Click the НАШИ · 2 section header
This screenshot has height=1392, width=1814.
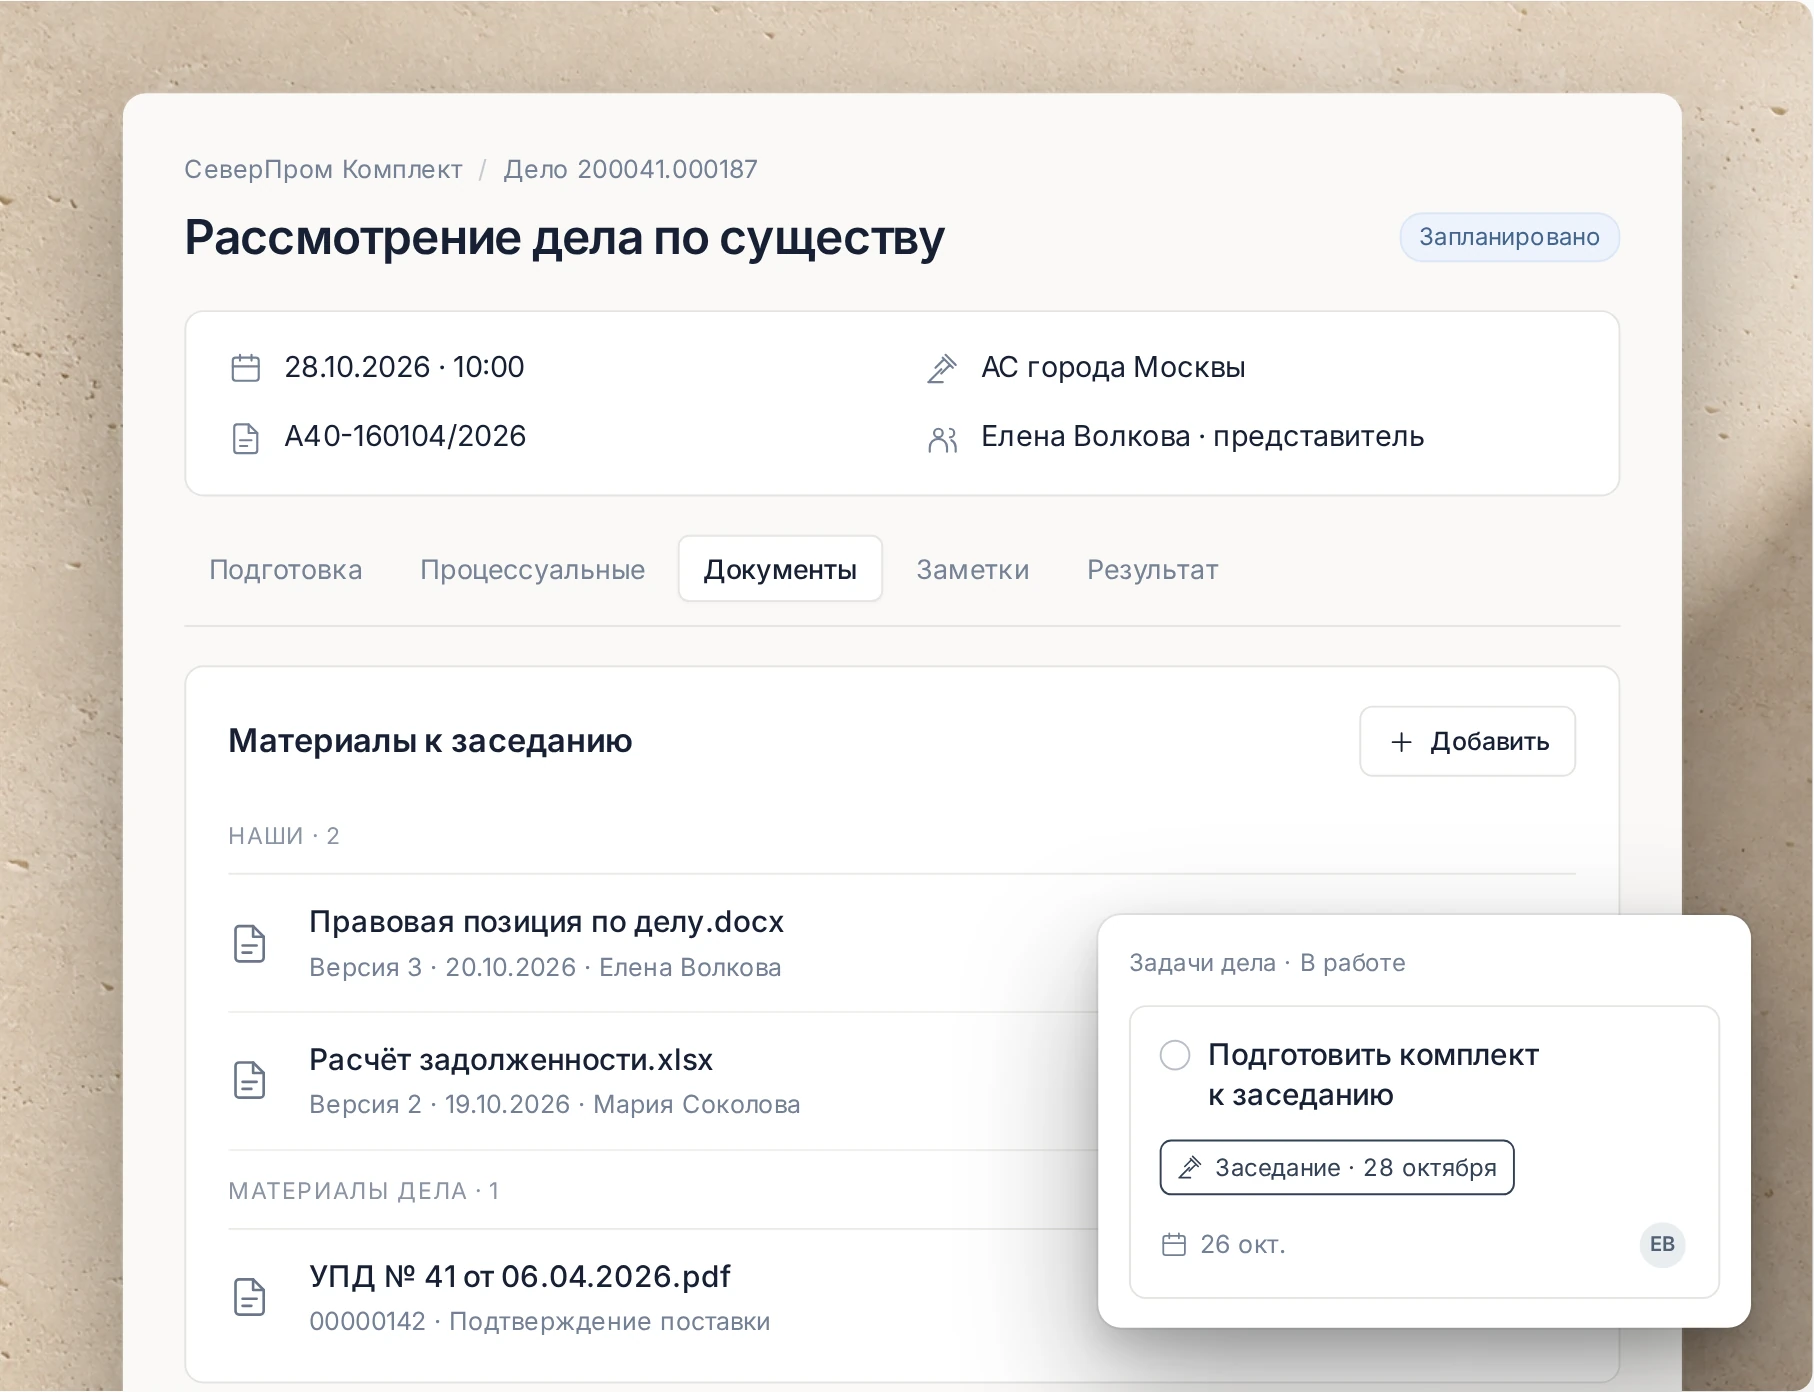tap(284, 836)
